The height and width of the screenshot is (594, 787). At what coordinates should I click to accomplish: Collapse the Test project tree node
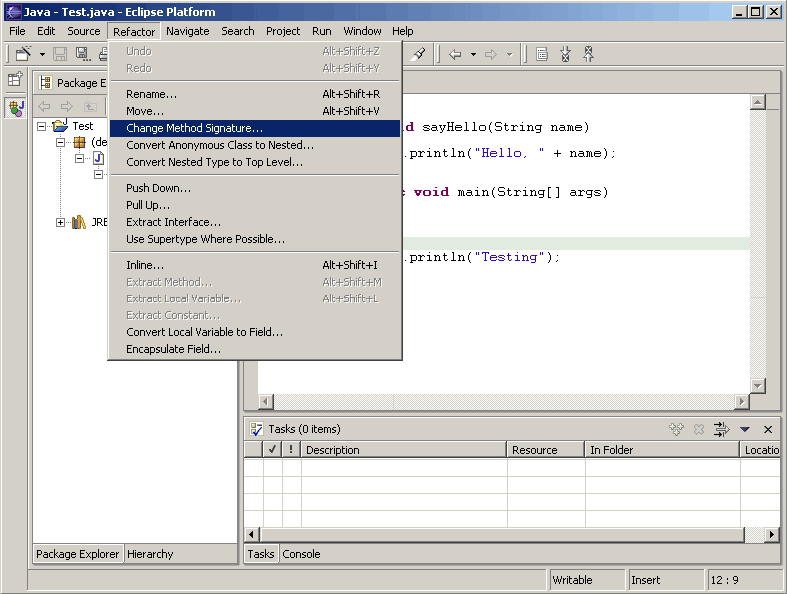[42, 126]
